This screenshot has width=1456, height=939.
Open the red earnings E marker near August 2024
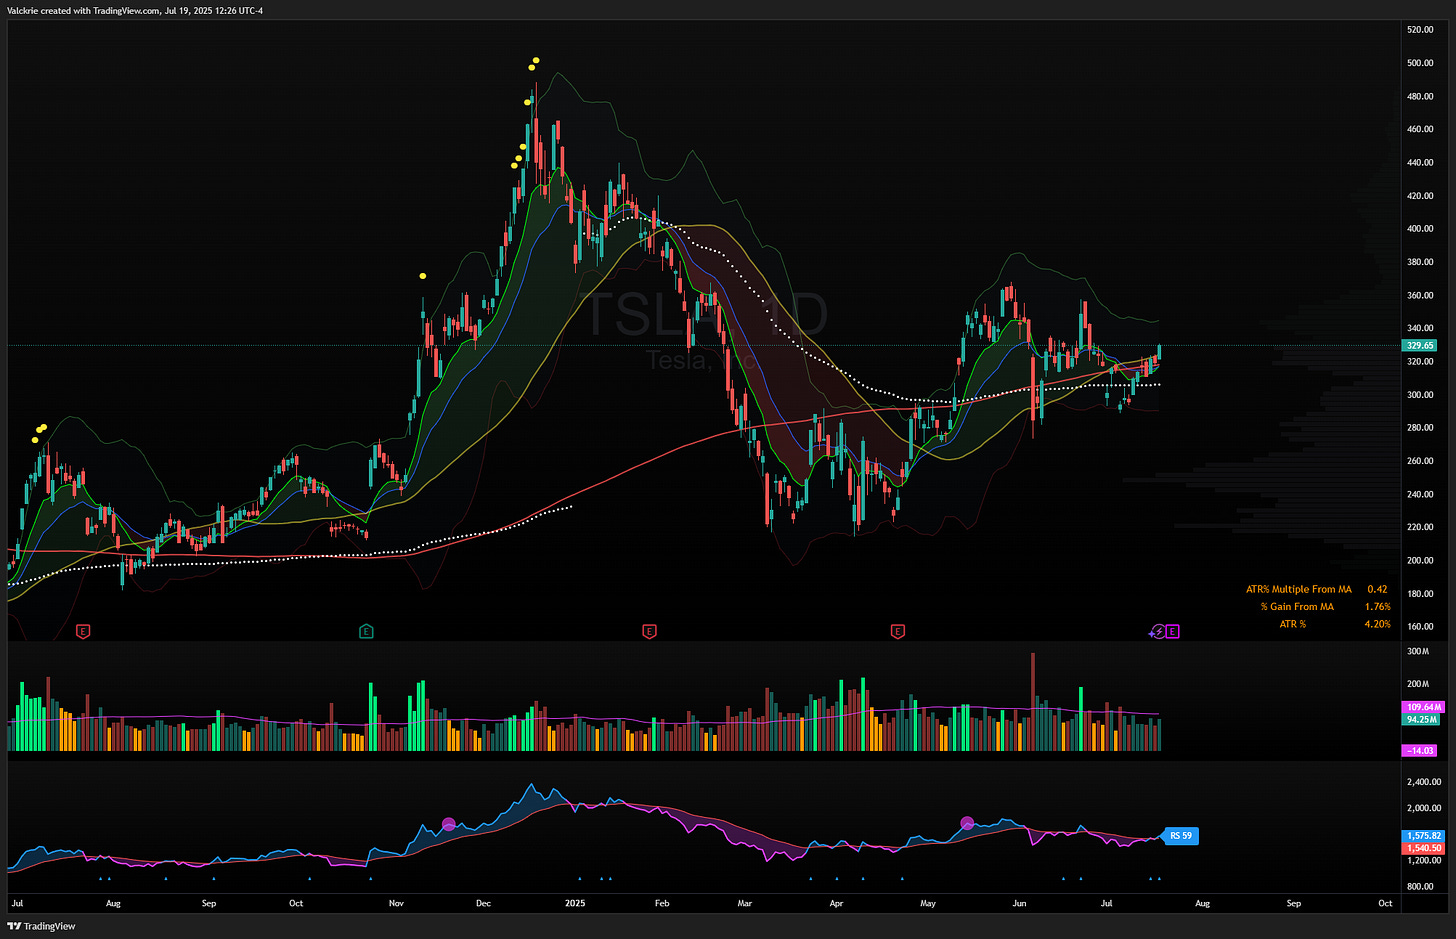(x=84, y=631)
